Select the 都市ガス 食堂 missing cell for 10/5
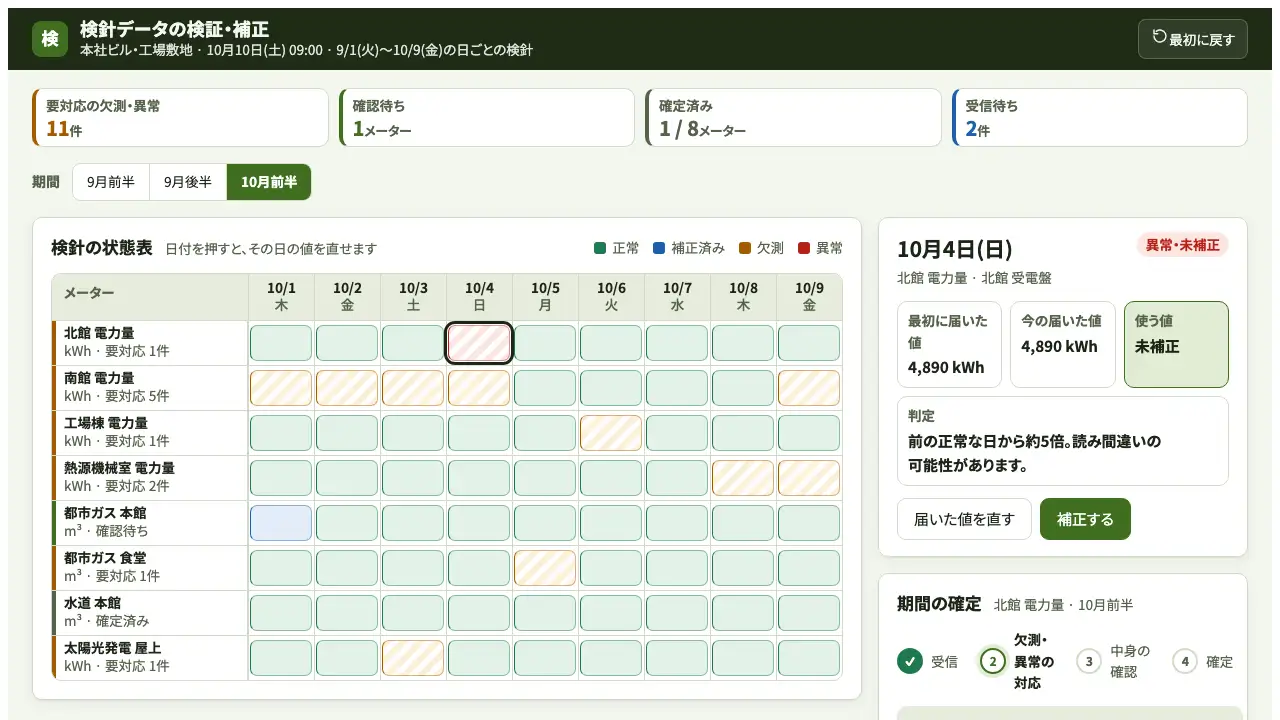Image resolution: width=1280 pixels, height=720 pixels. tap(545, 568)
